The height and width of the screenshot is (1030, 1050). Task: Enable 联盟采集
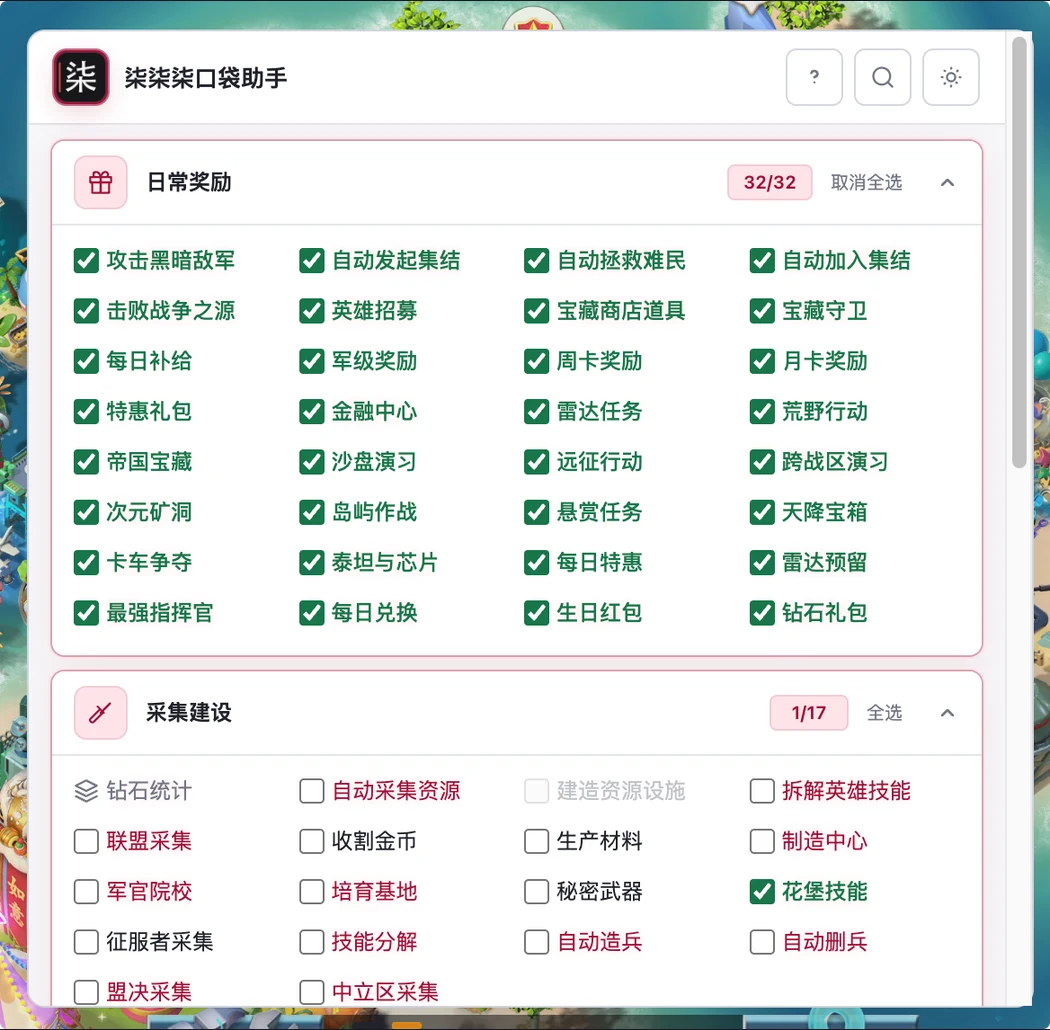coord(86,841)
